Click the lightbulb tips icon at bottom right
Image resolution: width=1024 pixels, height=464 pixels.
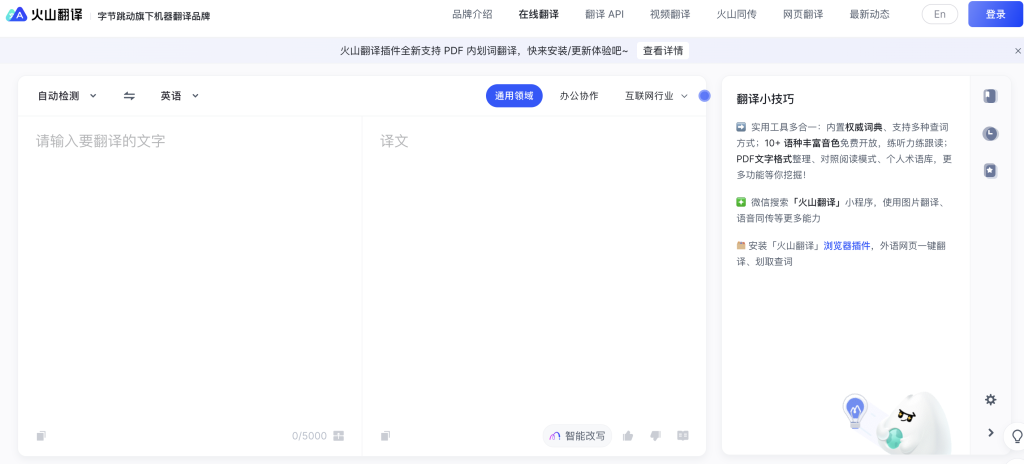pos(1017,435)
